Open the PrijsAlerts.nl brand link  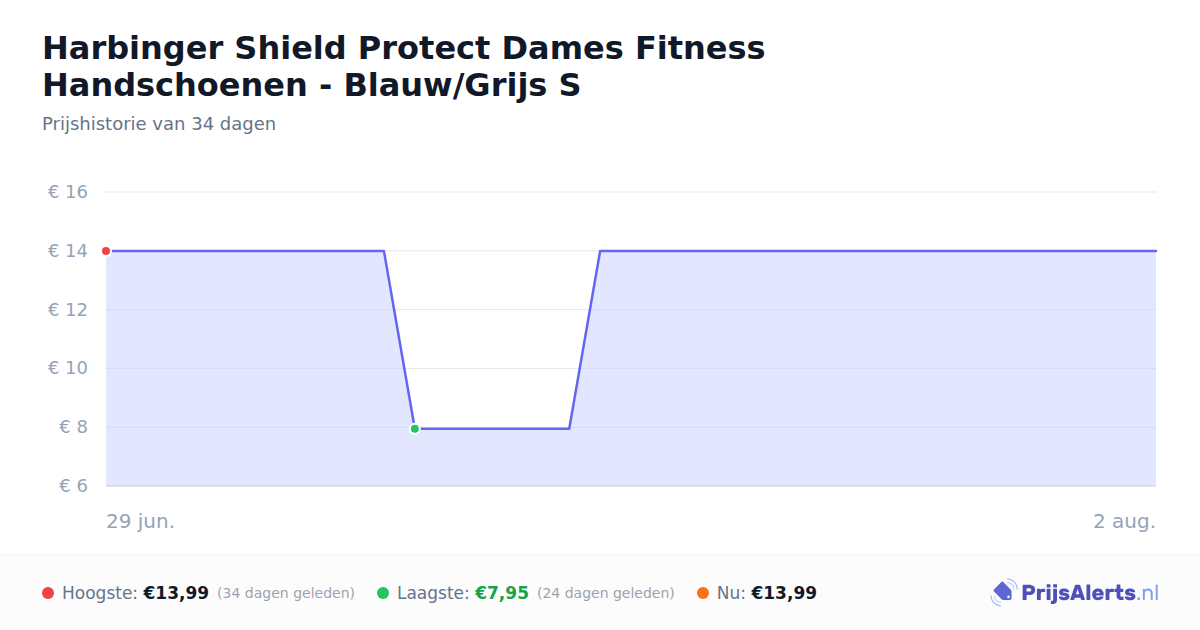click(x=1075, y=593)
